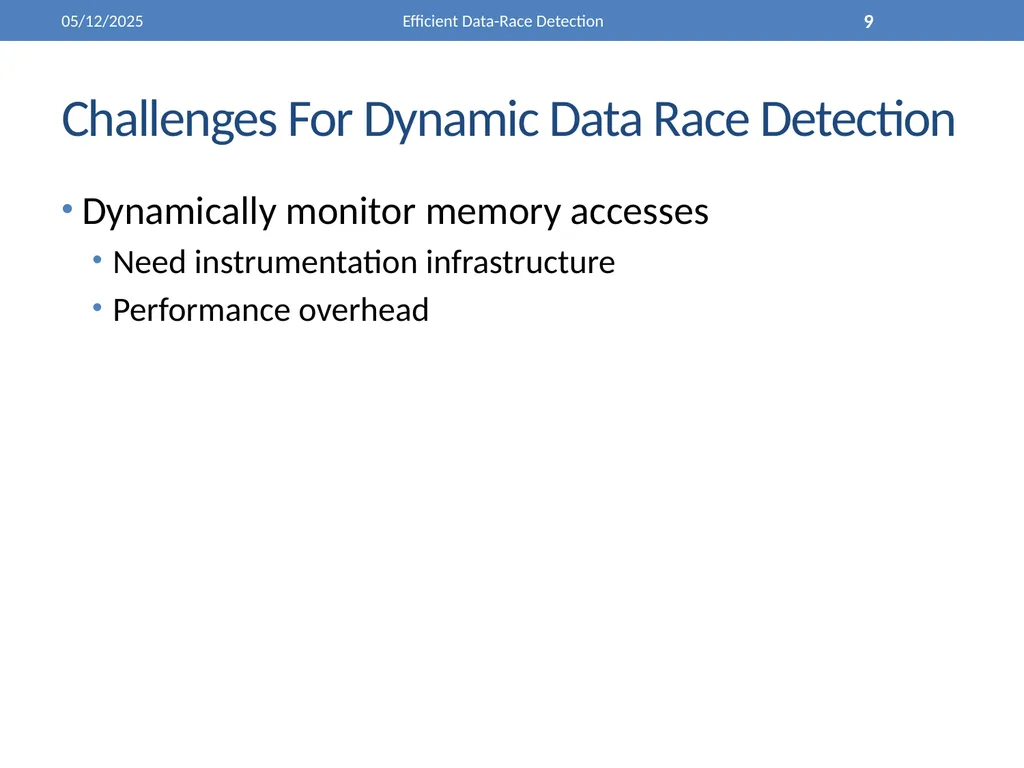Click the date 05/12/2025 in header
Screen dimensions: 1024x768
pos(102,22)
